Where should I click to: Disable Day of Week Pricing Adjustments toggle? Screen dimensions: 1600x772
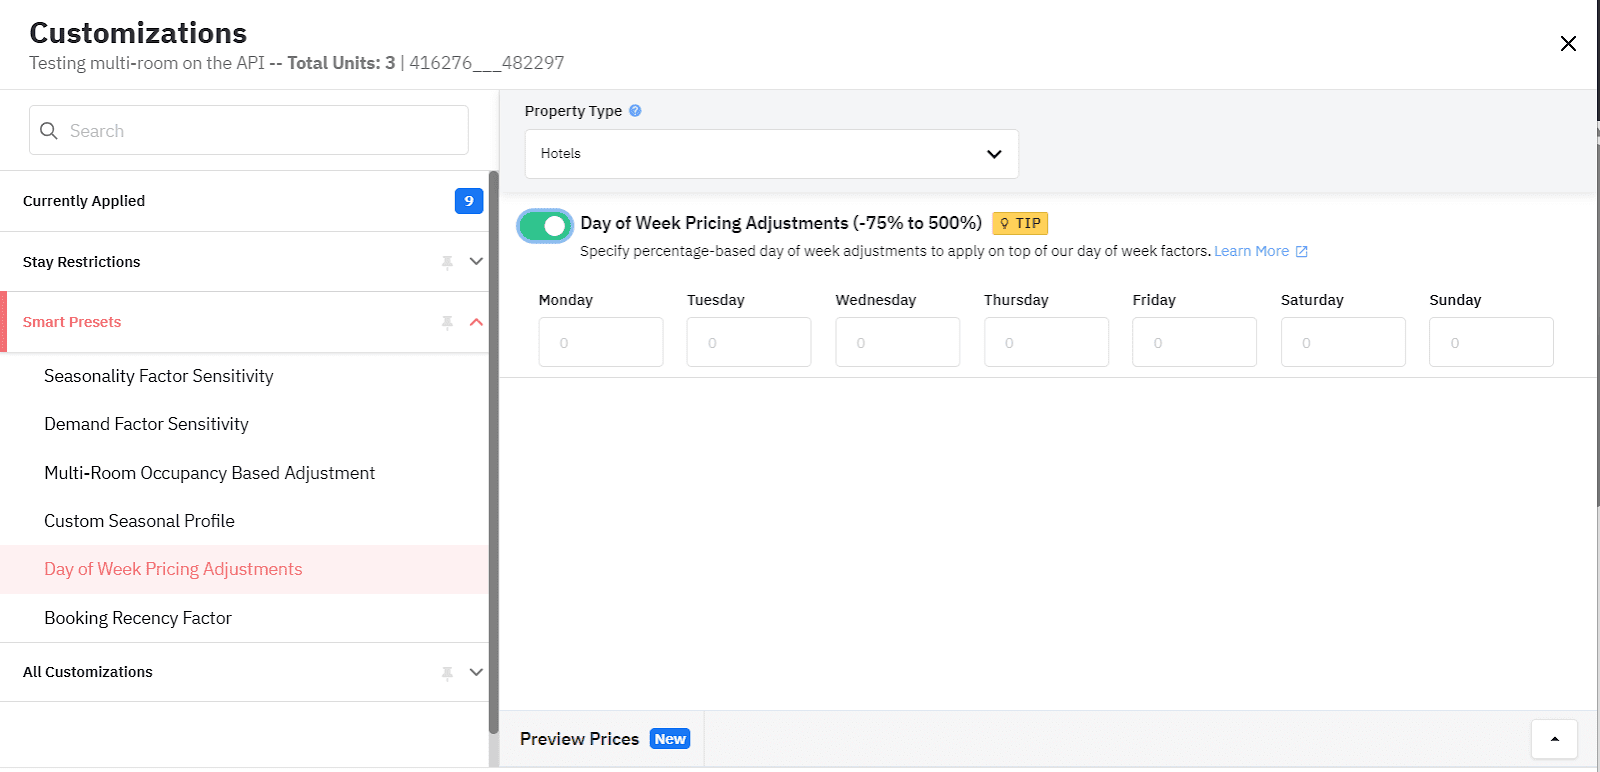coord(545,226)
